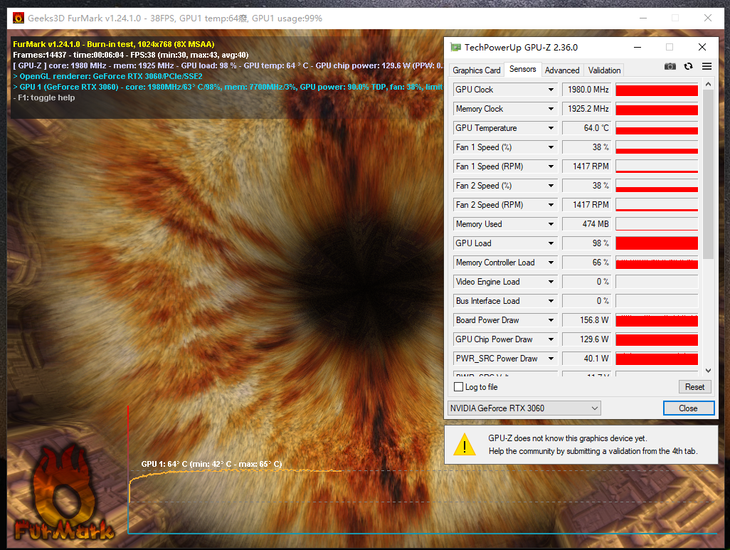Maximize the FurMark window

pyautogui.click(x=675, y=18)
